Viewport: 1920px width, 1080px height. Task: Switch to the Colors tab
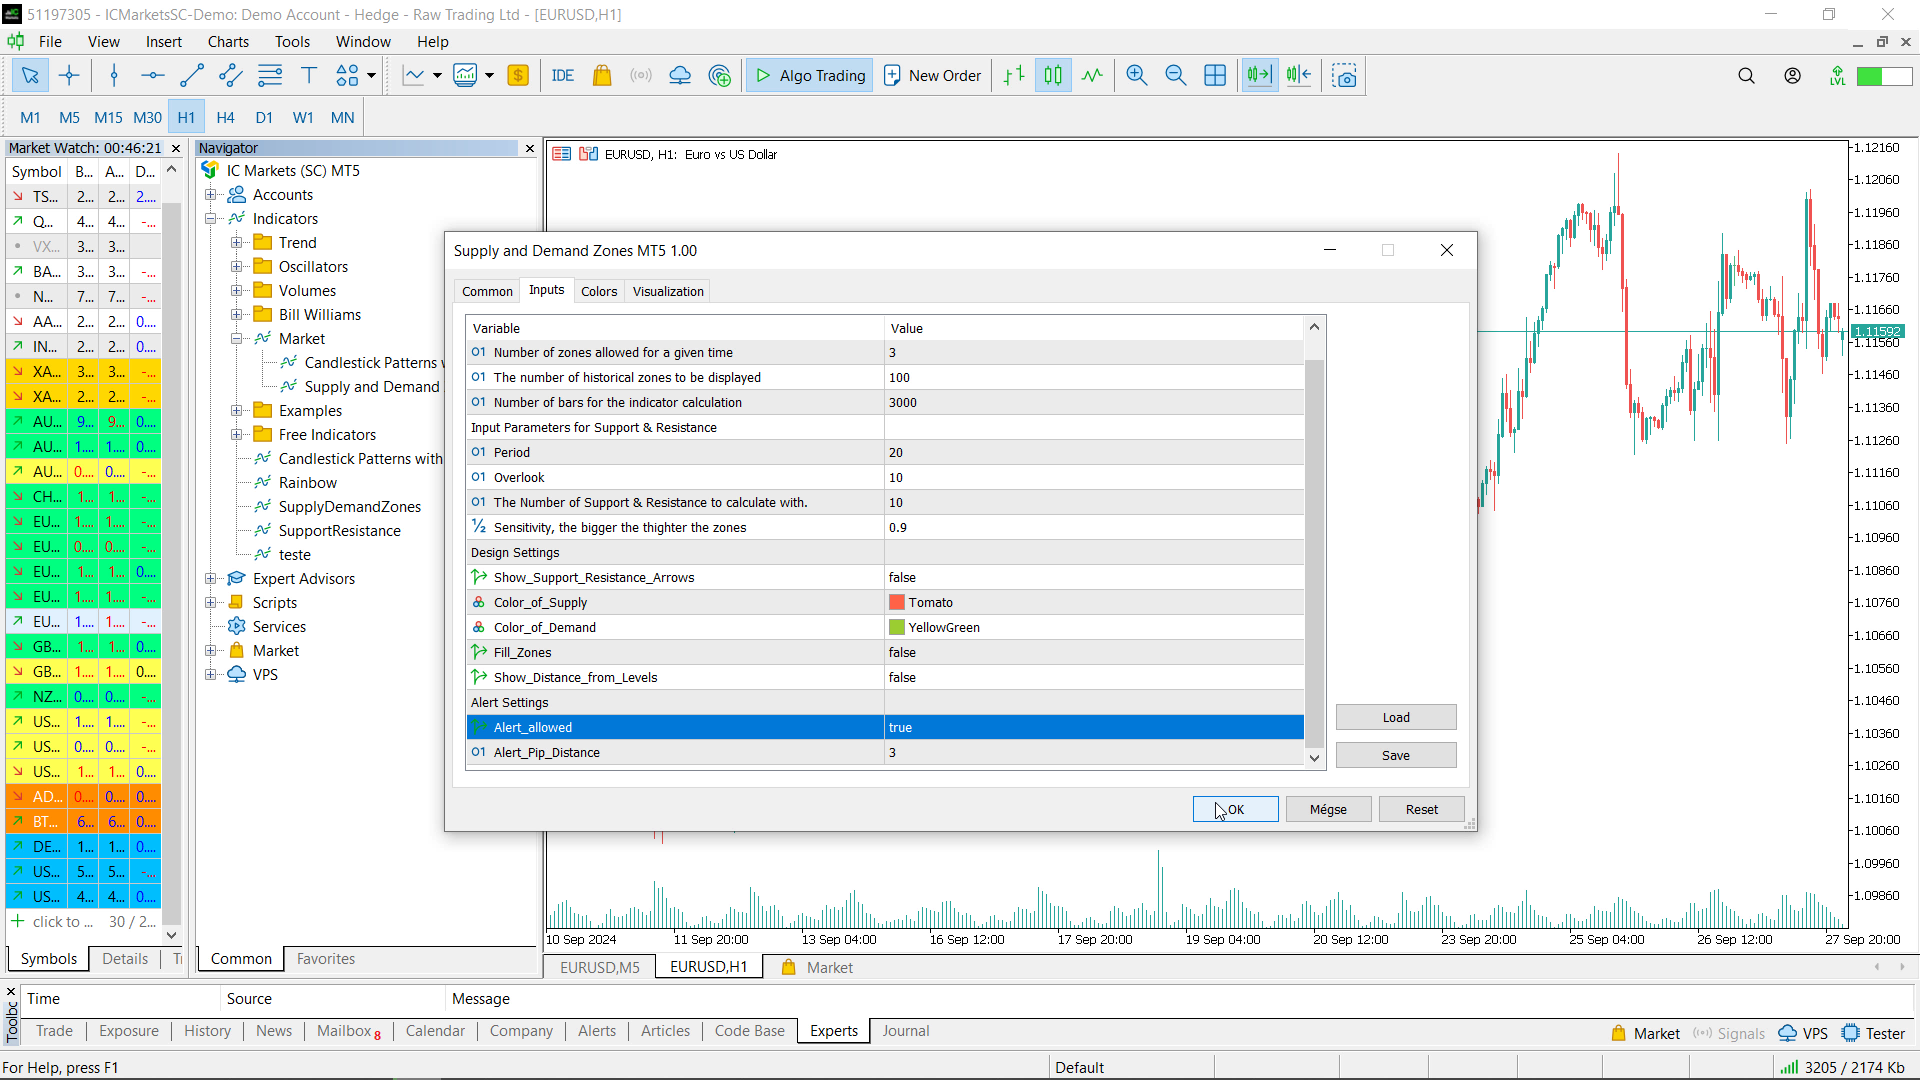coord(598,290)
